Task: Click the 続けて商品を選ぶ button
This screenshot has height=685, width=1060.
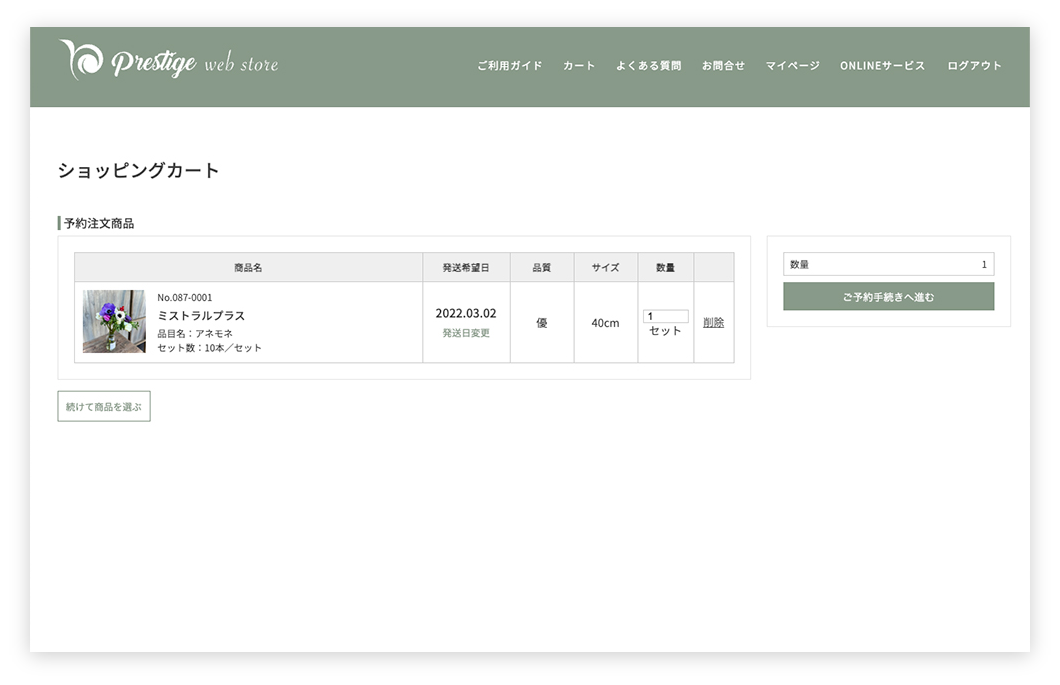Action: (x=104, y=406)
